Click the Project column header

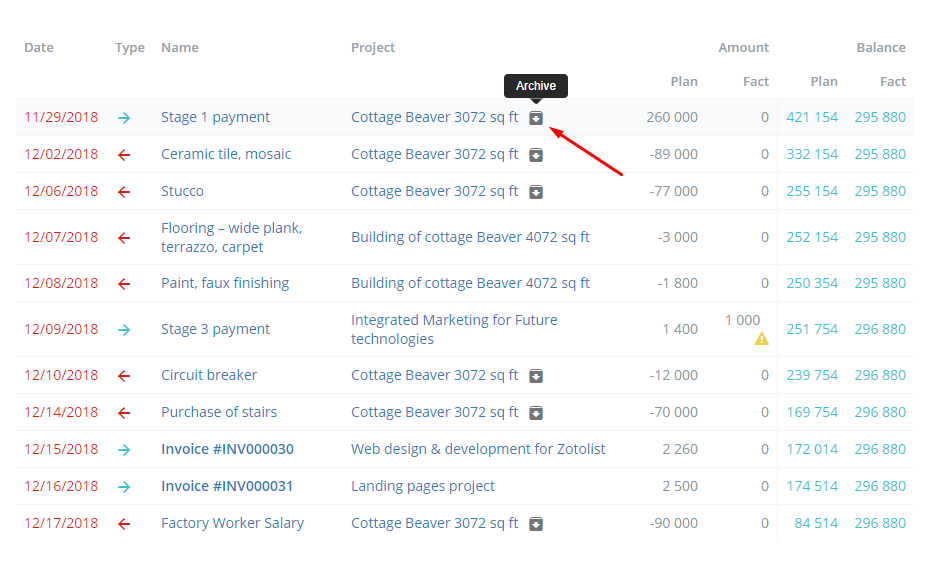tap(373, 48)
